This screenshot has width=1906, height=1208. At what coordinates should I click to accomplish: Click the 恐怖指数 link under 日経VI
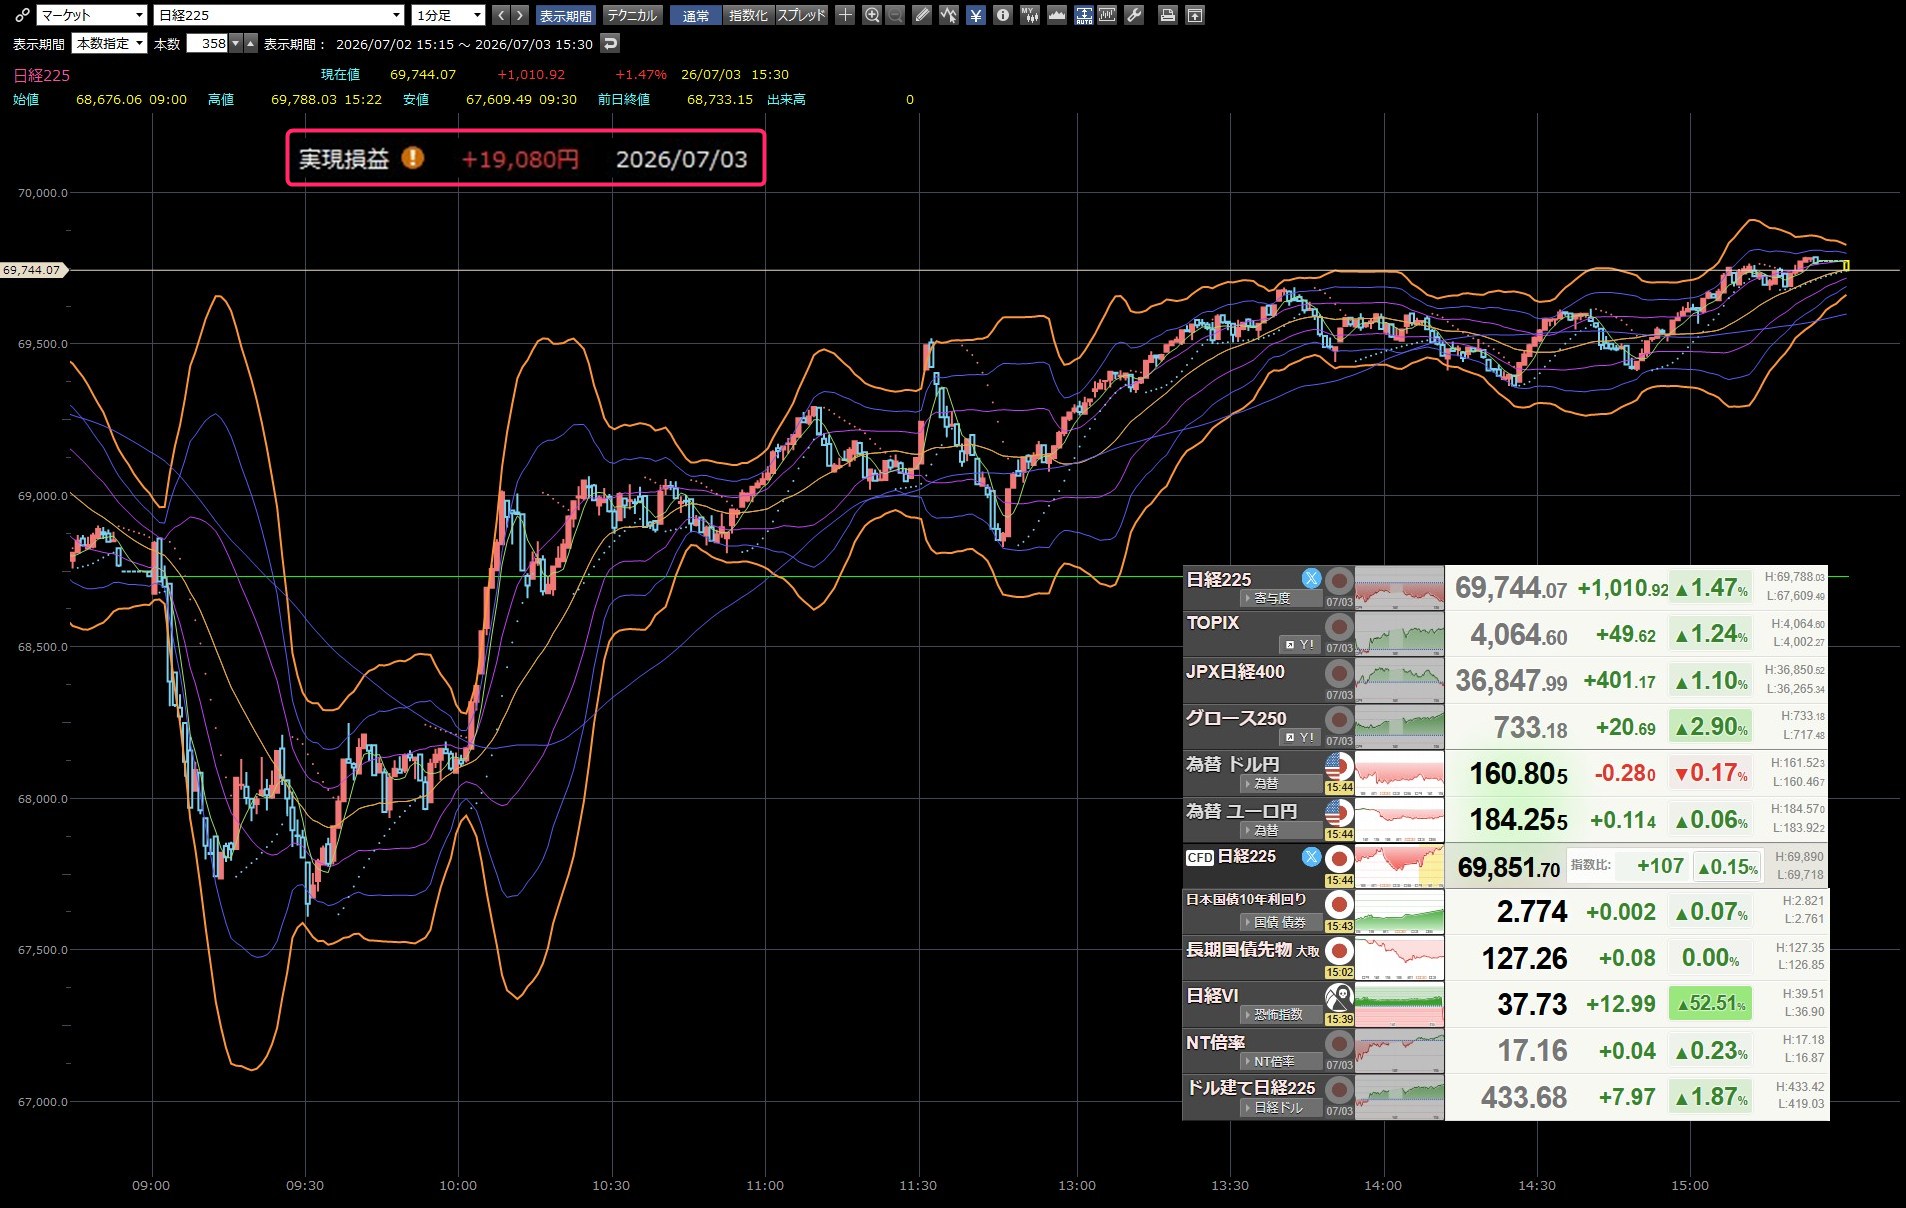tap(1278, 1014)
